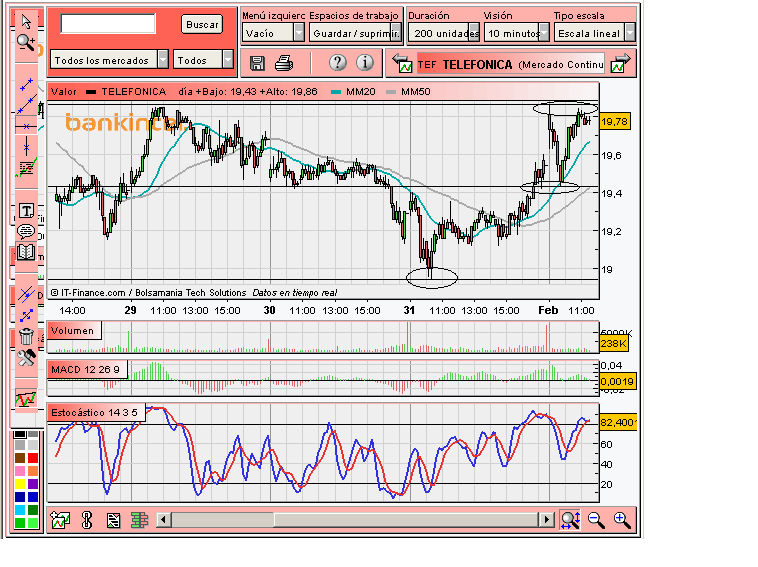Select the parallel channel lines tool
This screenshot has width=758, height=567.
[x=26, y=293]
